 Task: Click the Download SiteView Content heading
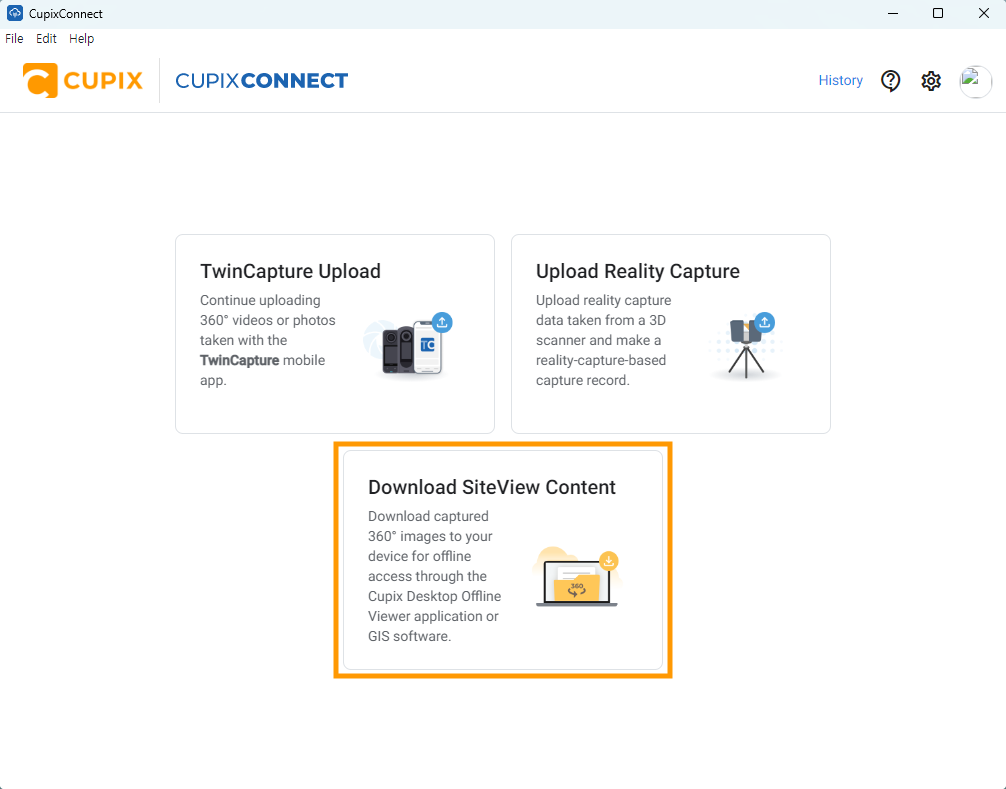[x=491, y=488]
